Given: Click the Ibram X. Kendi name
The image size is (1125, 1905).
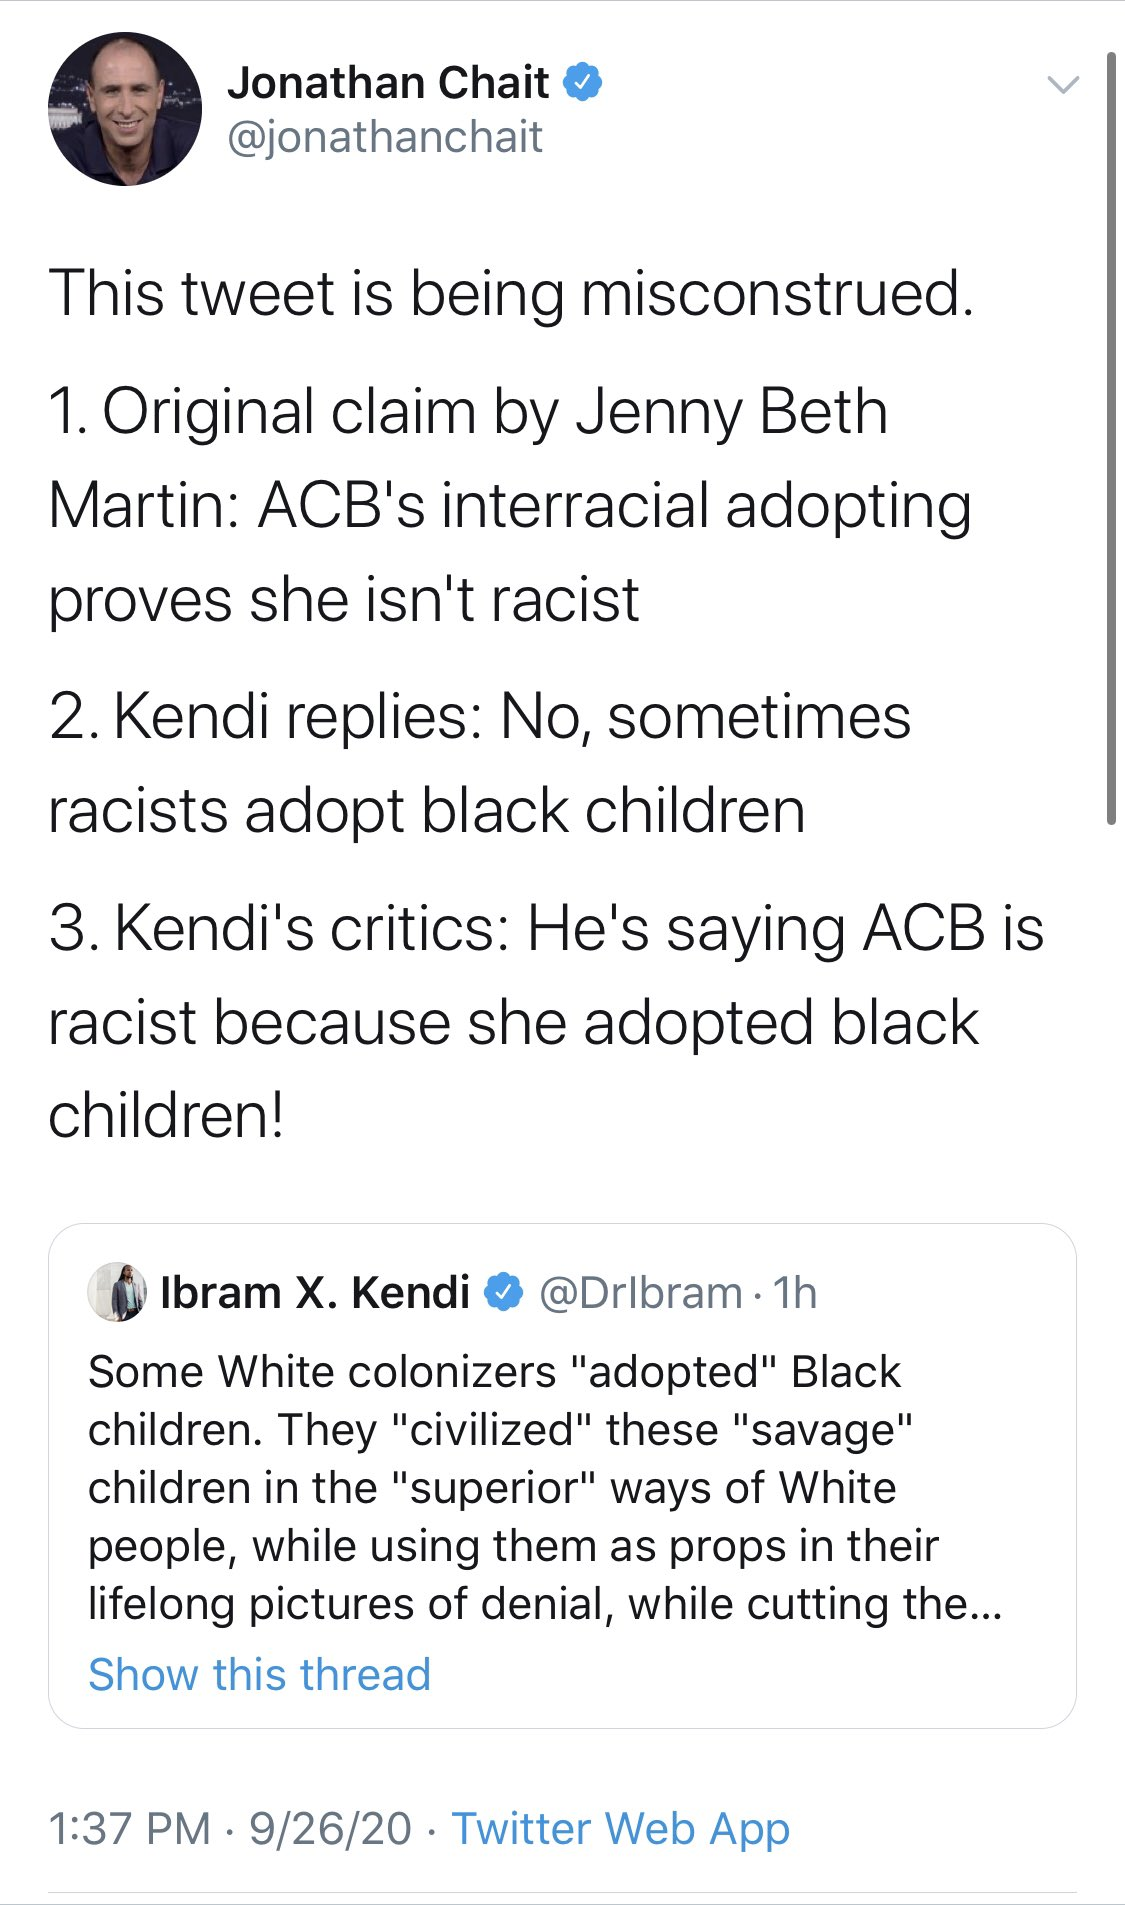Looking at the screenshot, I should [315, 1292].
